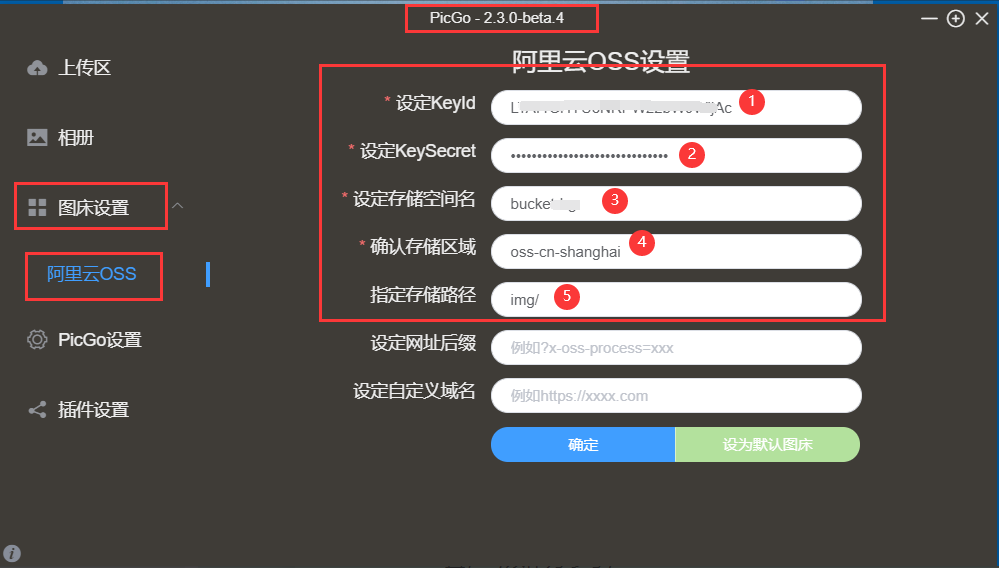This screenshot has height=568, width=999.
Task: Click the 设定存储空间名 bucket field
Action: coord(676,204)
